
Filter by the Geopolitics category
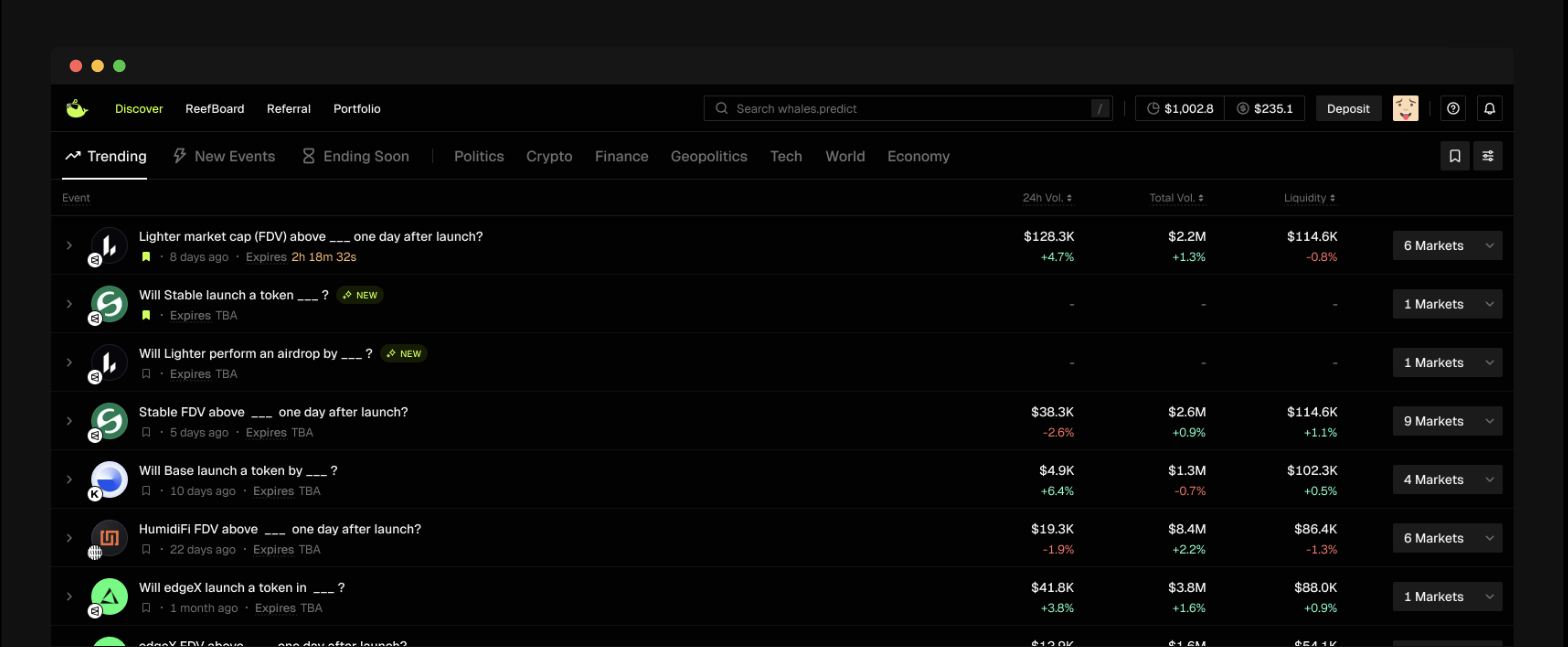(709, 156)
